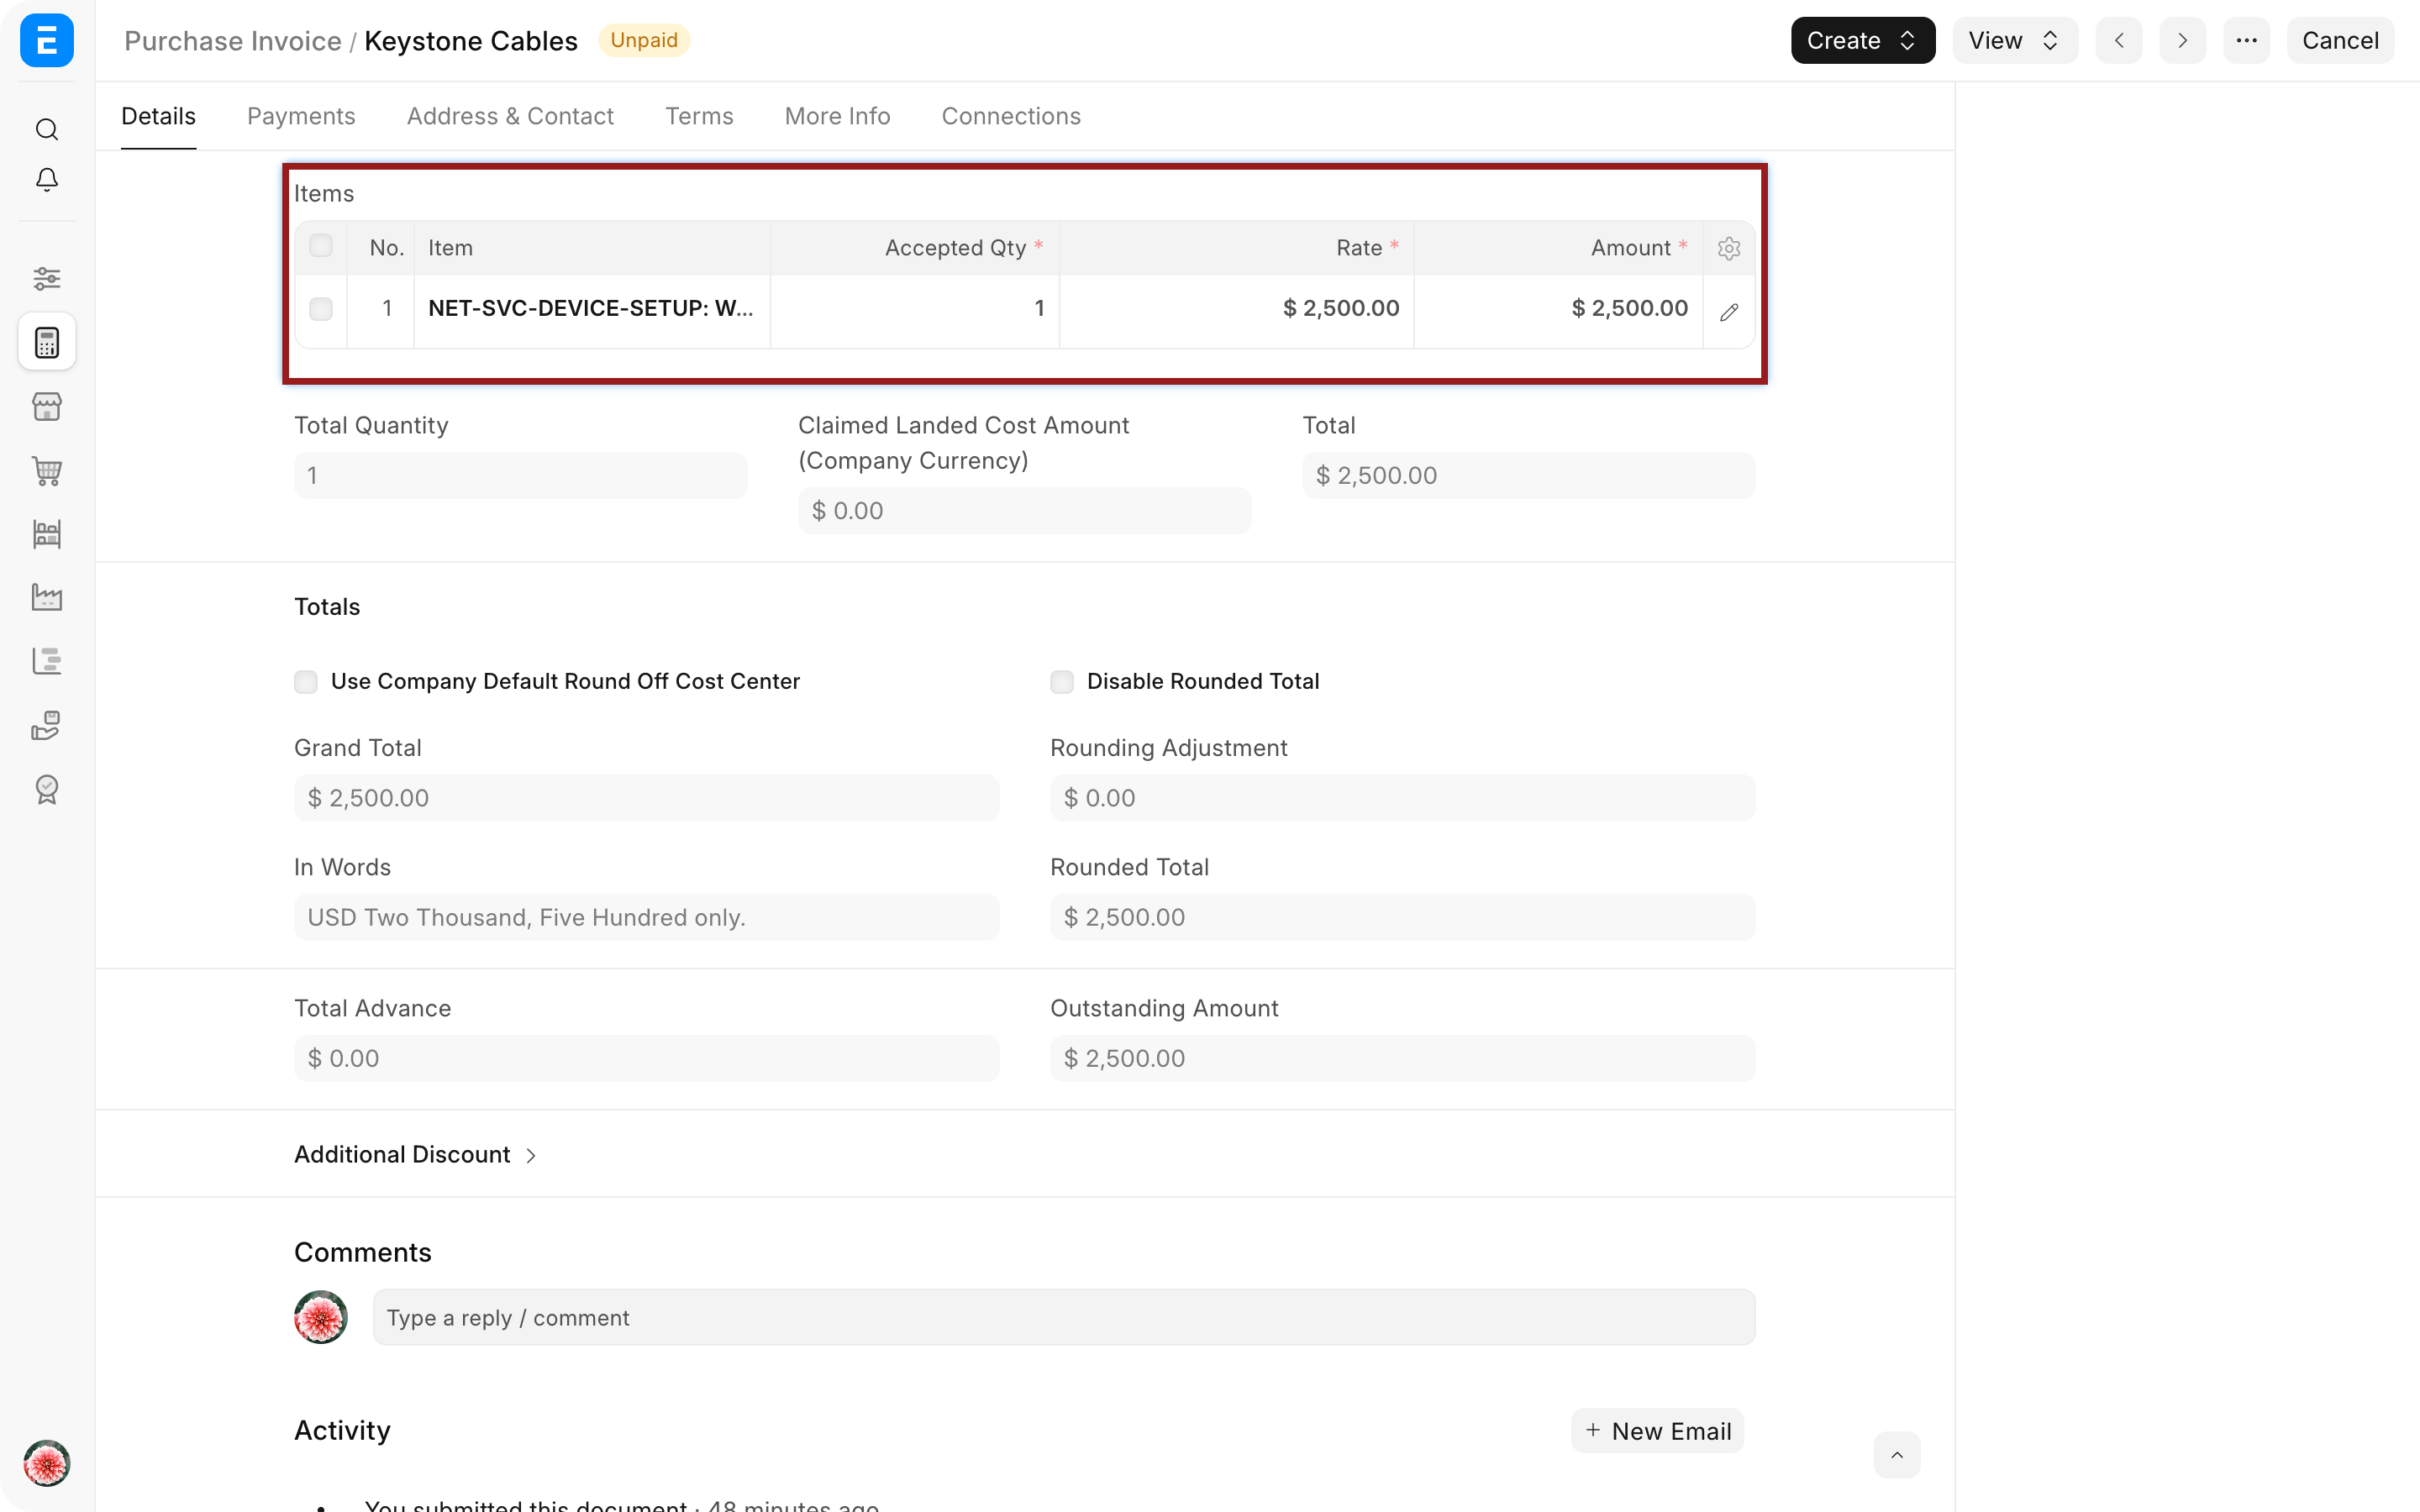Switch to the Terms tab
The width and height of the screenshot is (2420, 1512).
pyautogui.click(x=699, y=116)
